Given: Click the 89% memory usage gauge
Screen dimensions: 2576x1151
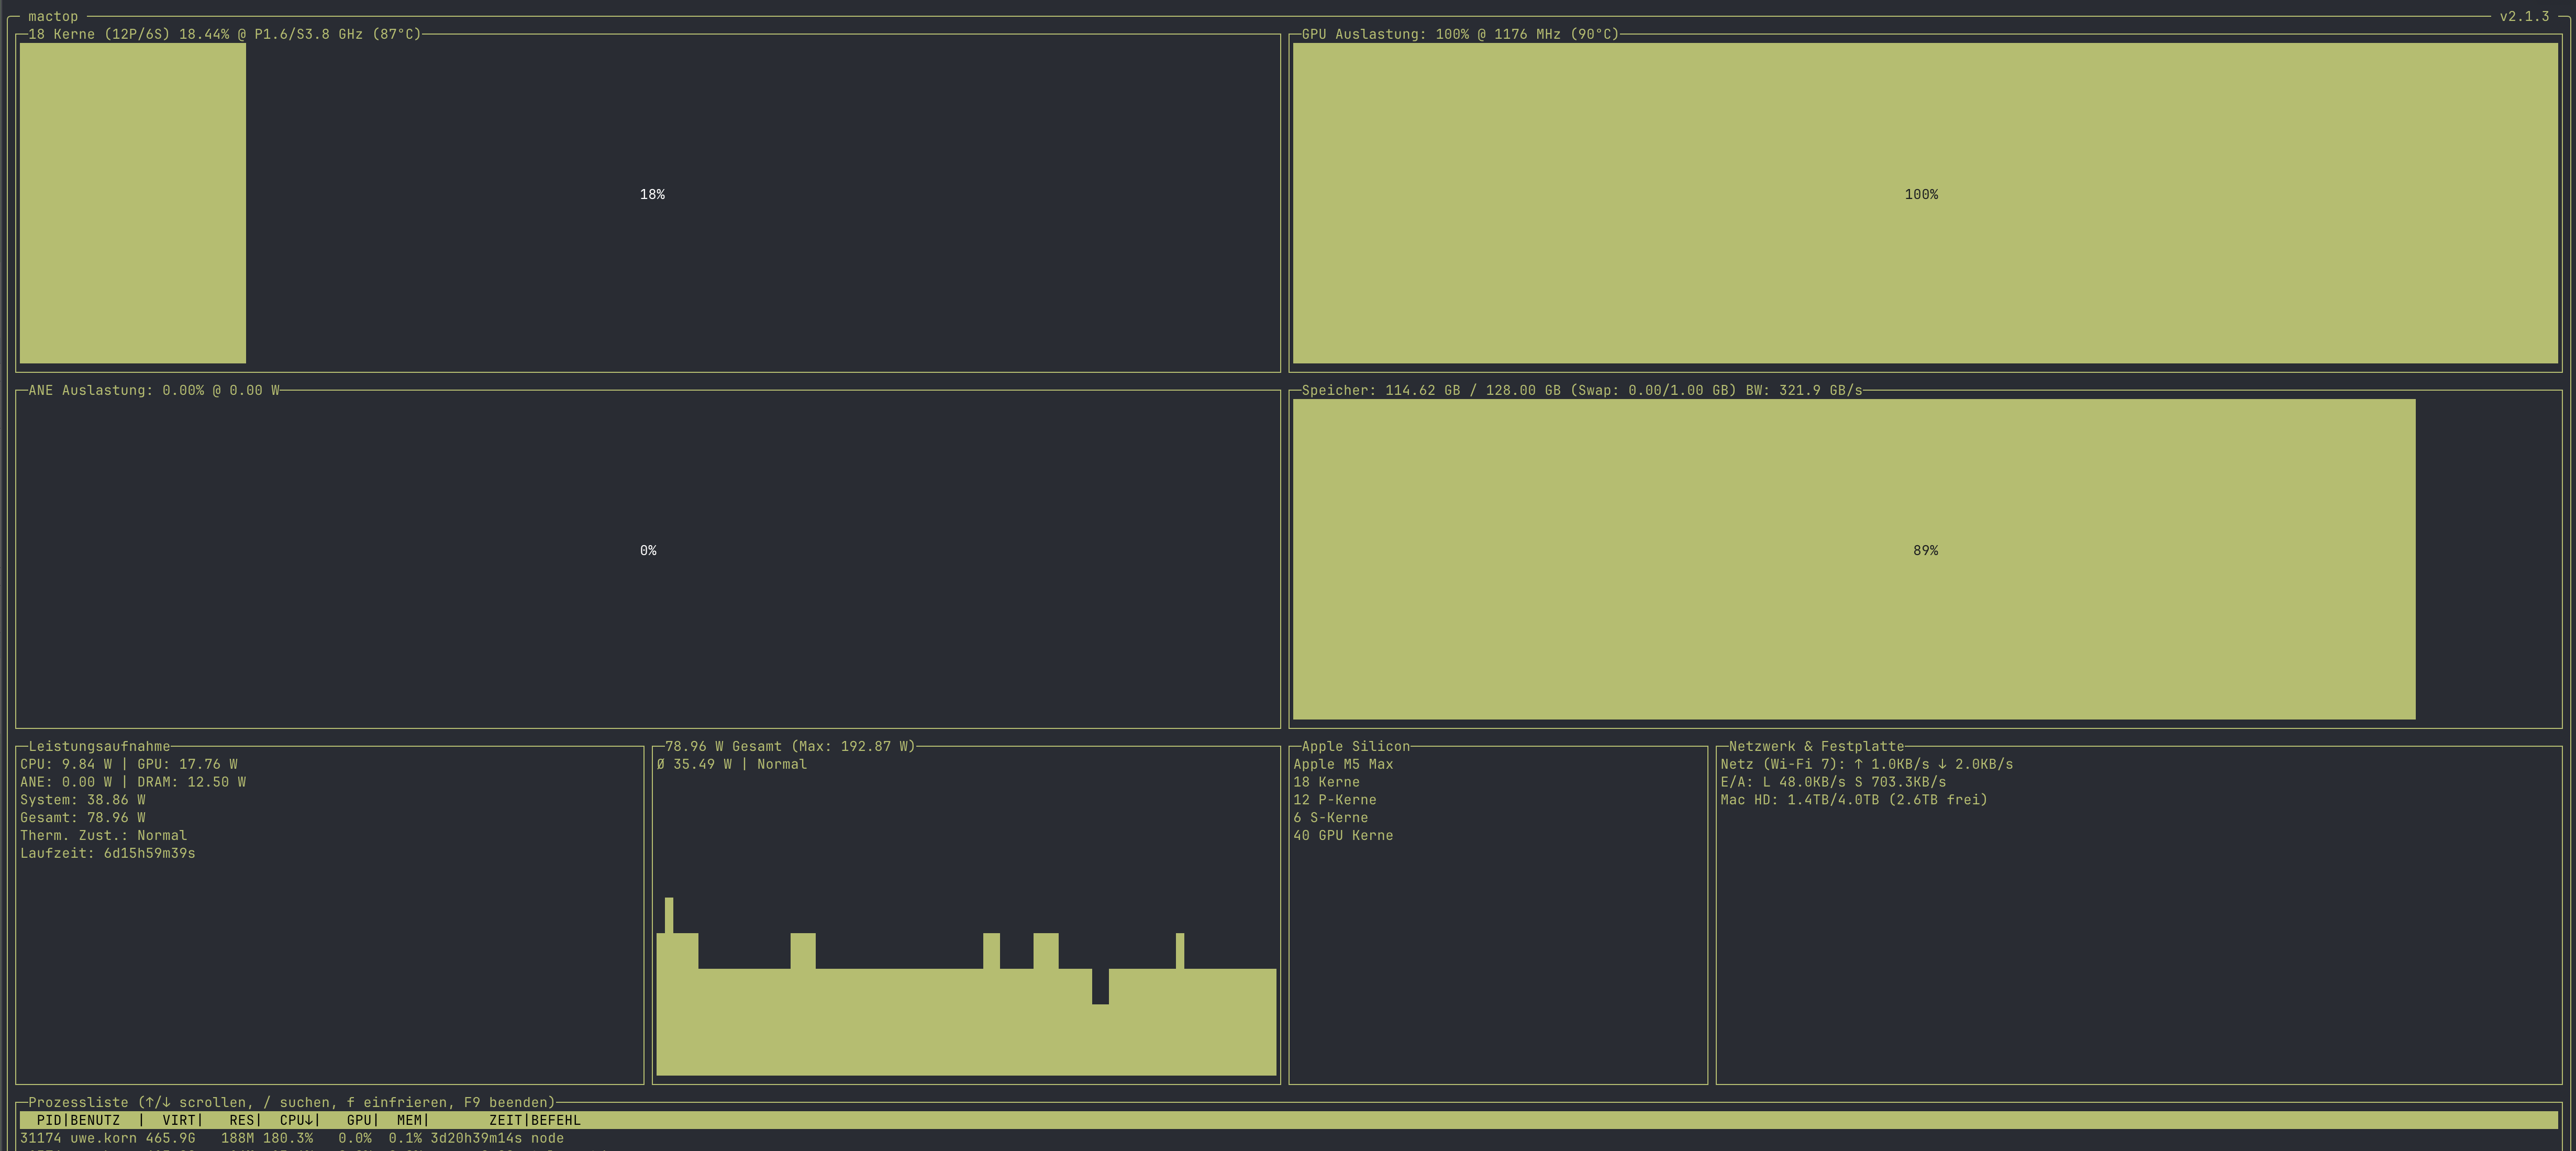Looking at the screenshot, I should pos(1925,559).
